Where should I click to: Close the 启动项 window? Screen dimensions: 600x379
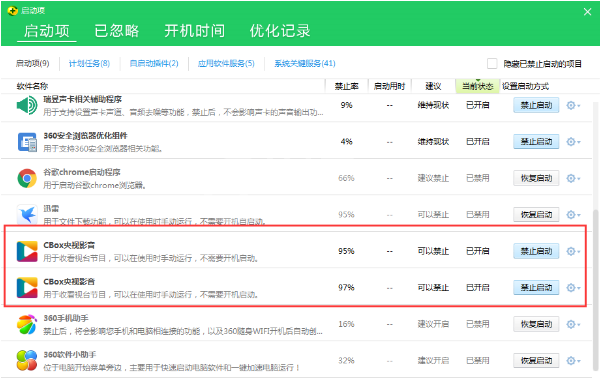[x=587, y=12]
